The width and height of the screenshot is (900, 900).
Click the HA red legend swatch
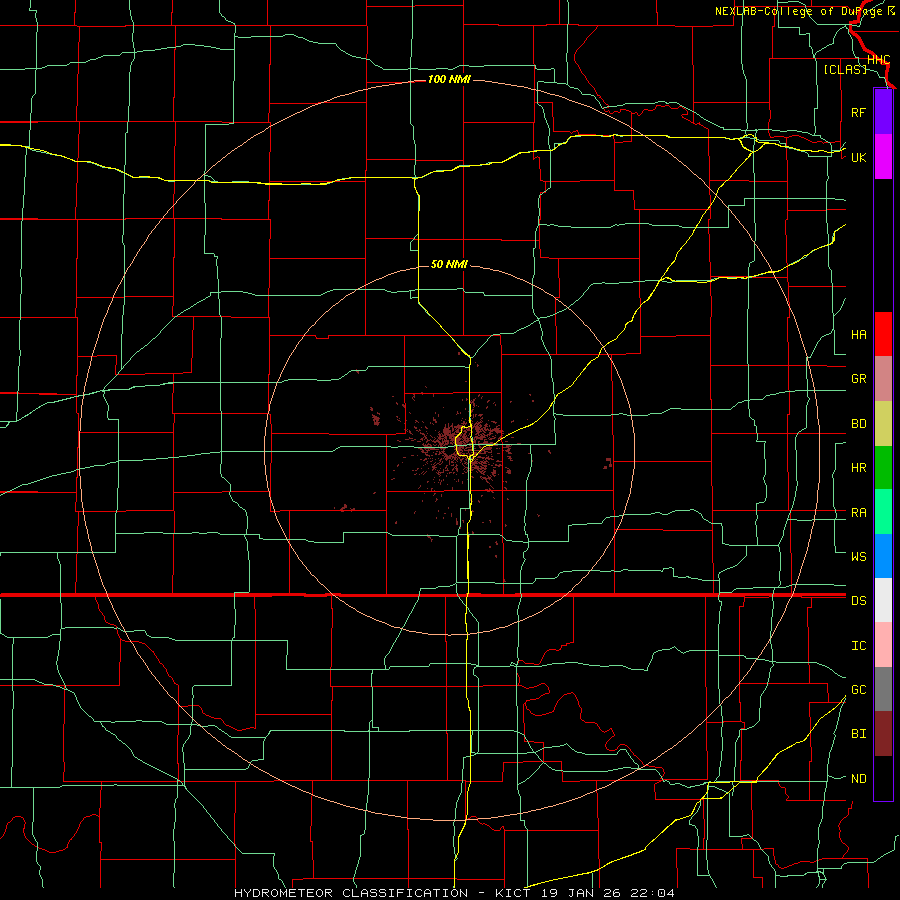pos(883,334)
